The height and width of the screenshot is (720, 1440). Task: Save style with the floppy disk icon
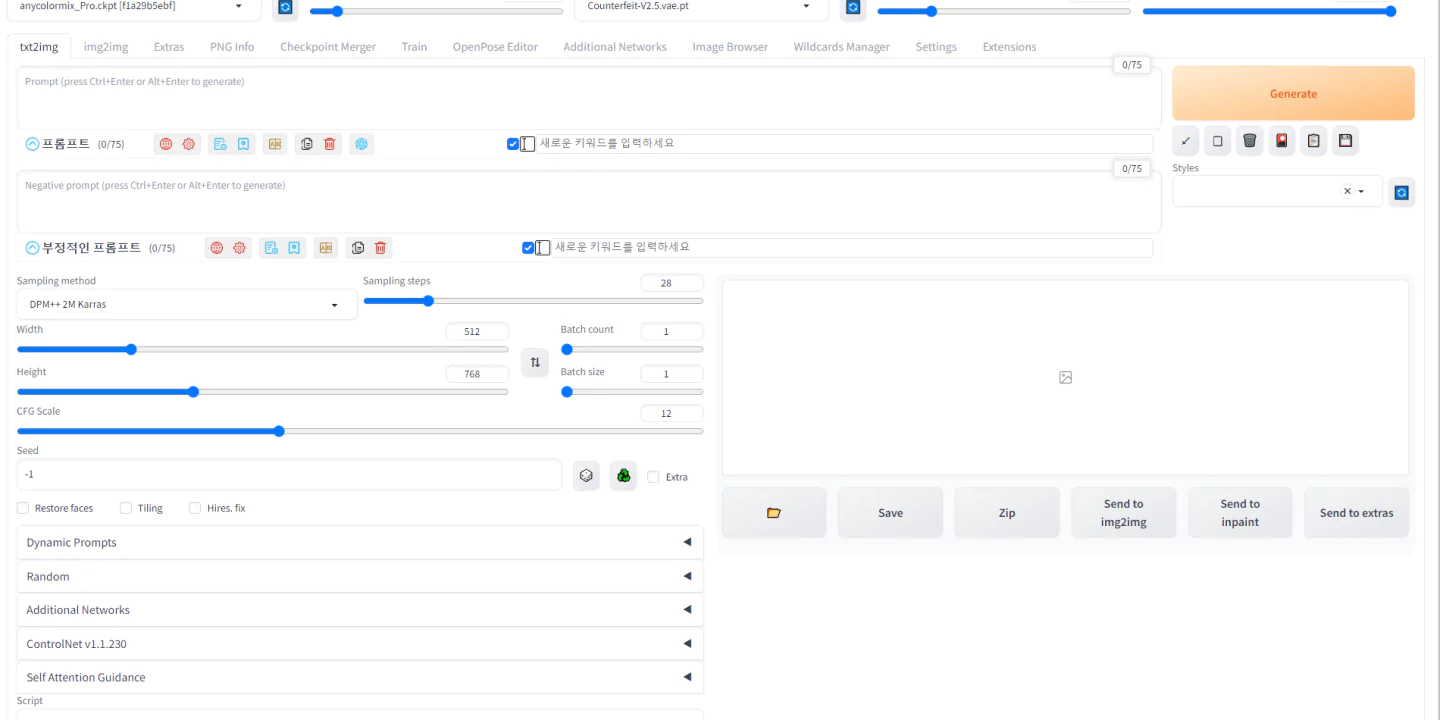point(1346,141)
